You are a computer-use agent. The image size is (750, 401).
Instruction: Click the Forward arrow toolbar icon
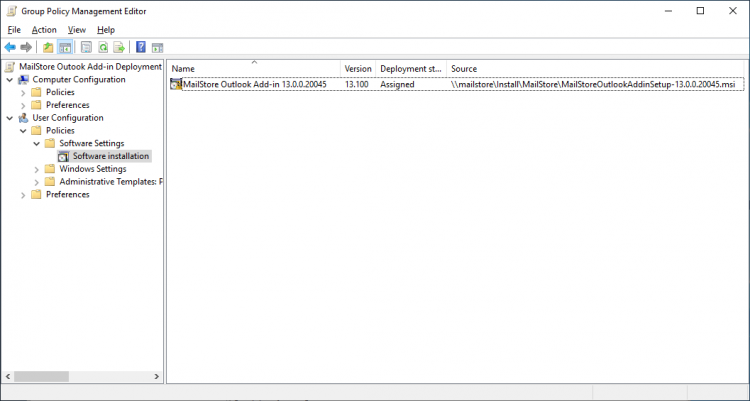26,47
